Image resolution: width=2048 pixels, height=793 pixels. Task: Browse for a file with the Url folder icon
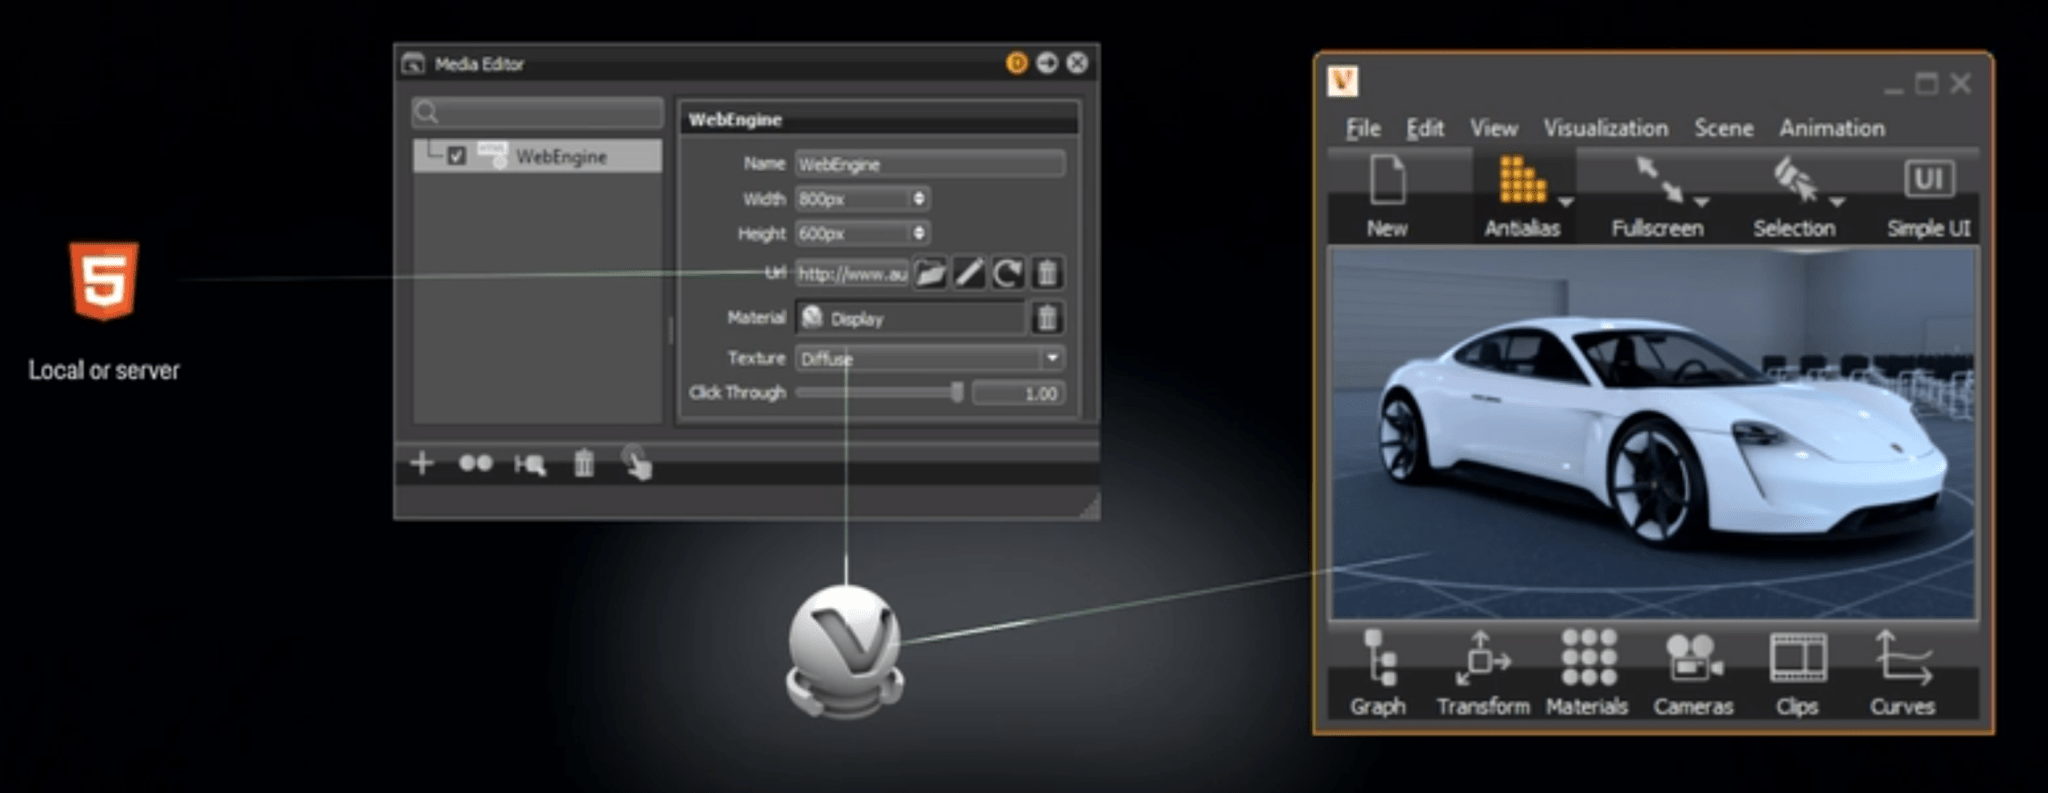pos(930,273)
